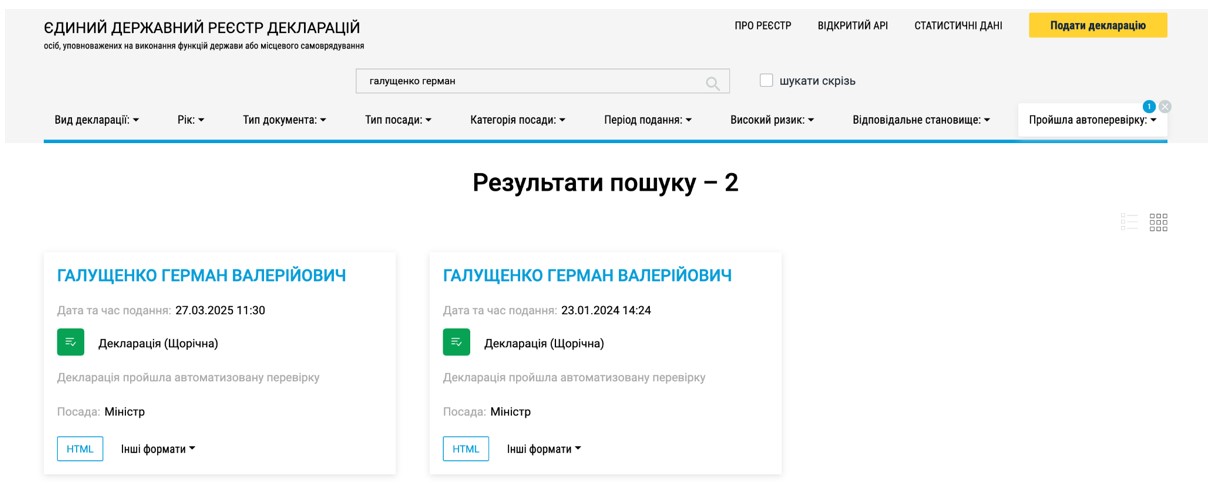Click green declaration icon in 2025 card
1209x494 pixels.
pos(71,342)
